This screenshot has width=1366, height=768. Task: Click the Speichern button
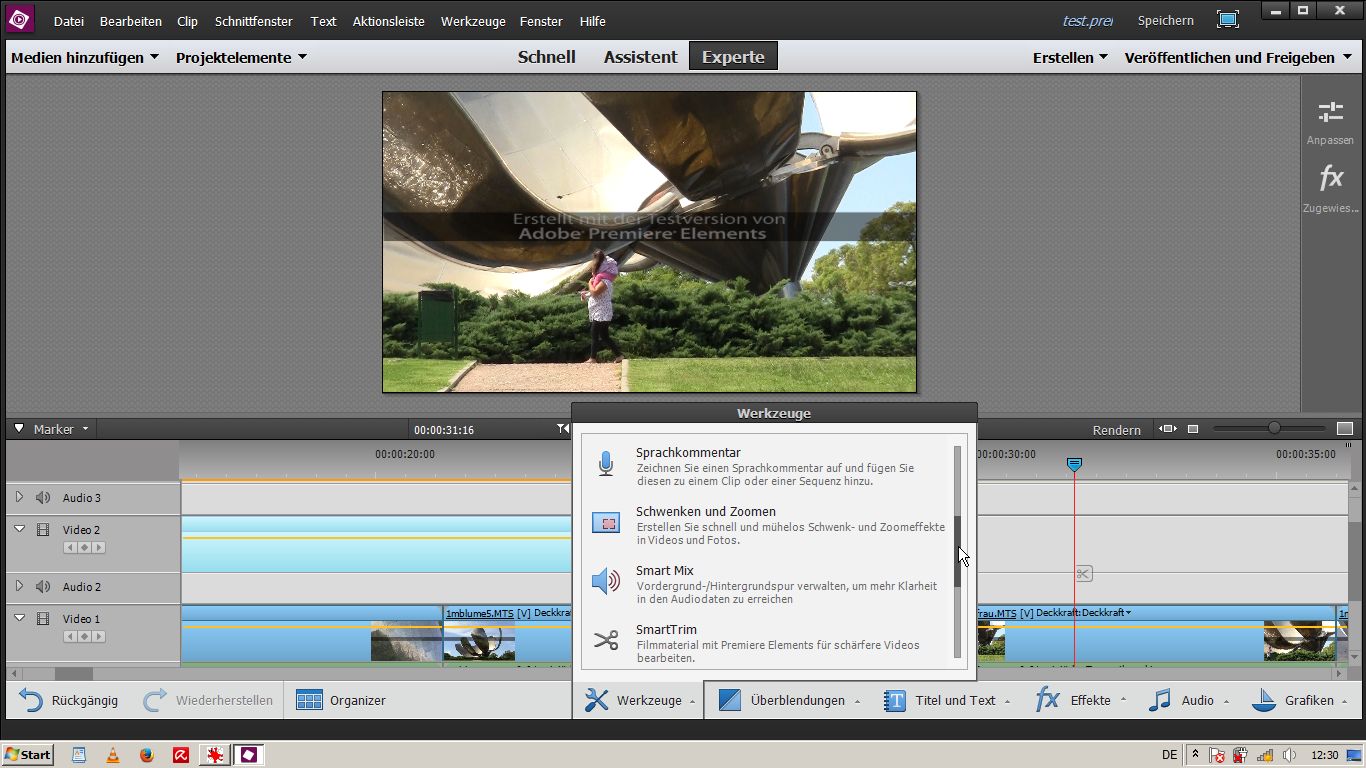[x=1166, y=21]
